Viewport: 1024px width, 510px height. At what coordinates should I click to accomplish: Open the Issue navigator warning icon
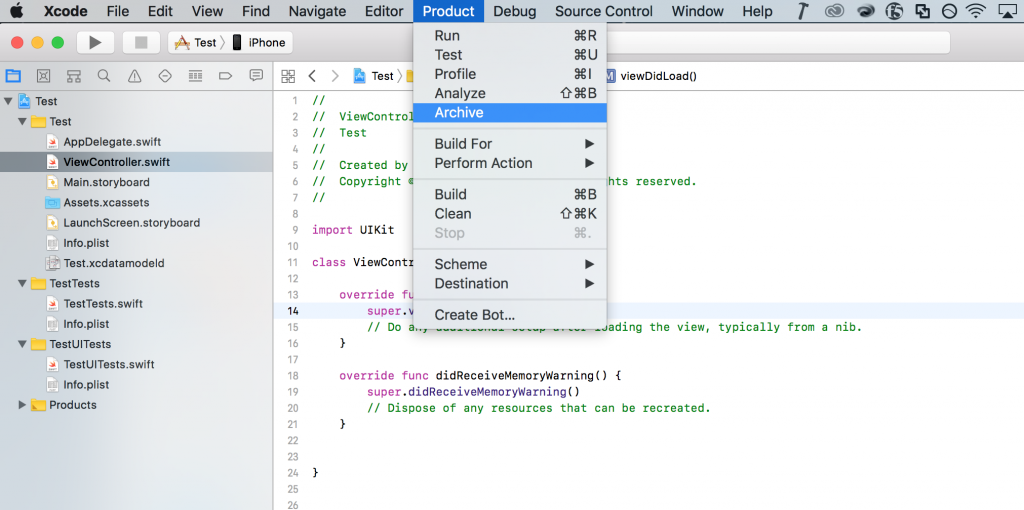point(135,76)
